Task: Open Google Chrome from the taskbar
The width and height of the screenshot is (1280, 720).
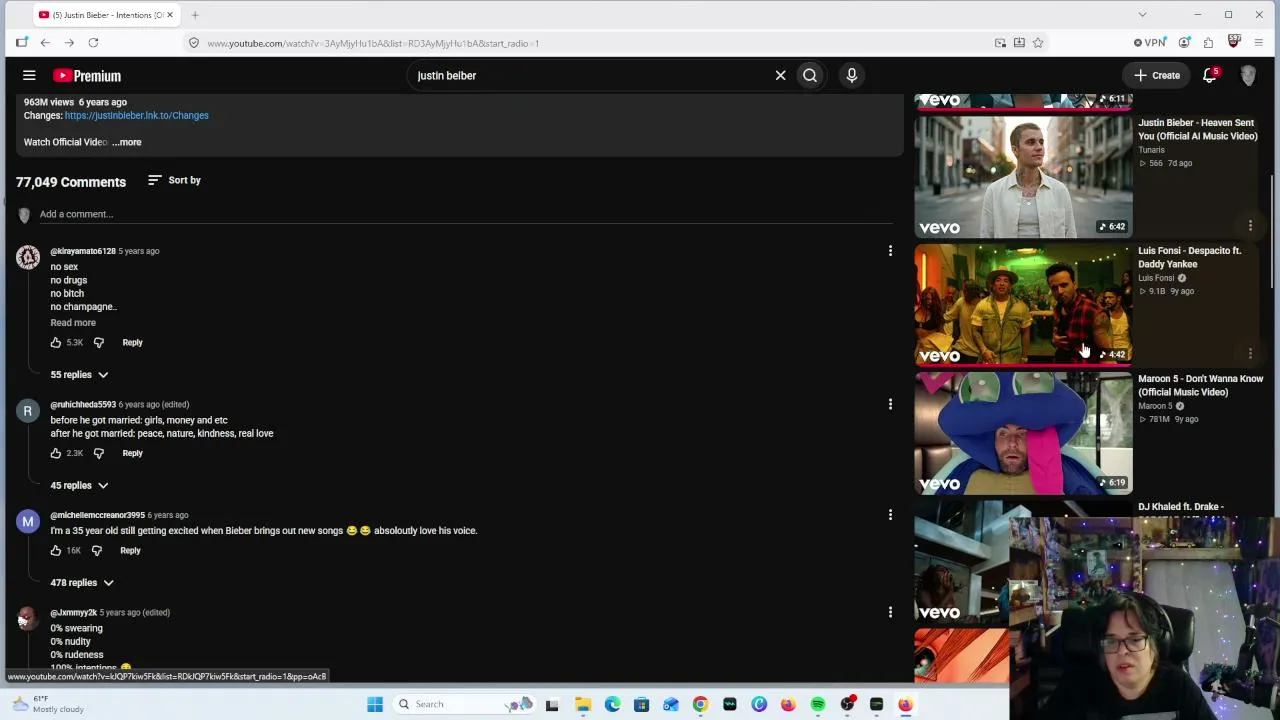Action: coord(700,704)
